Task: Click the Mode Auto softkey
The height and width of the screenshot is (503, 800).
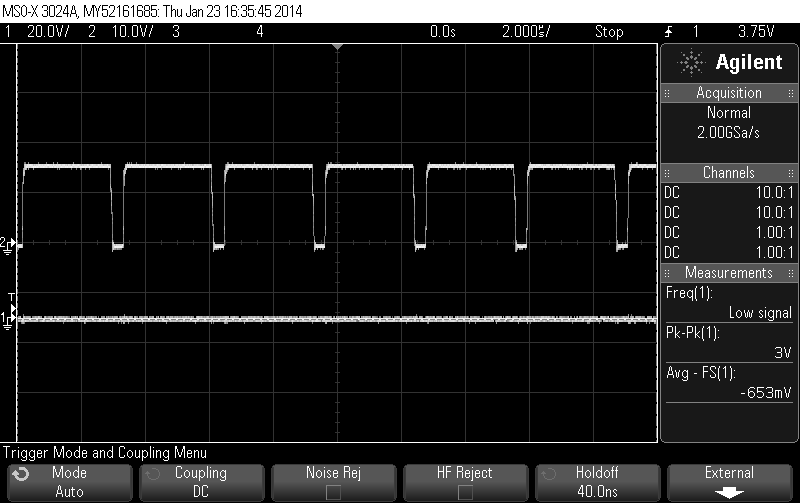Action: click(69, 482)
